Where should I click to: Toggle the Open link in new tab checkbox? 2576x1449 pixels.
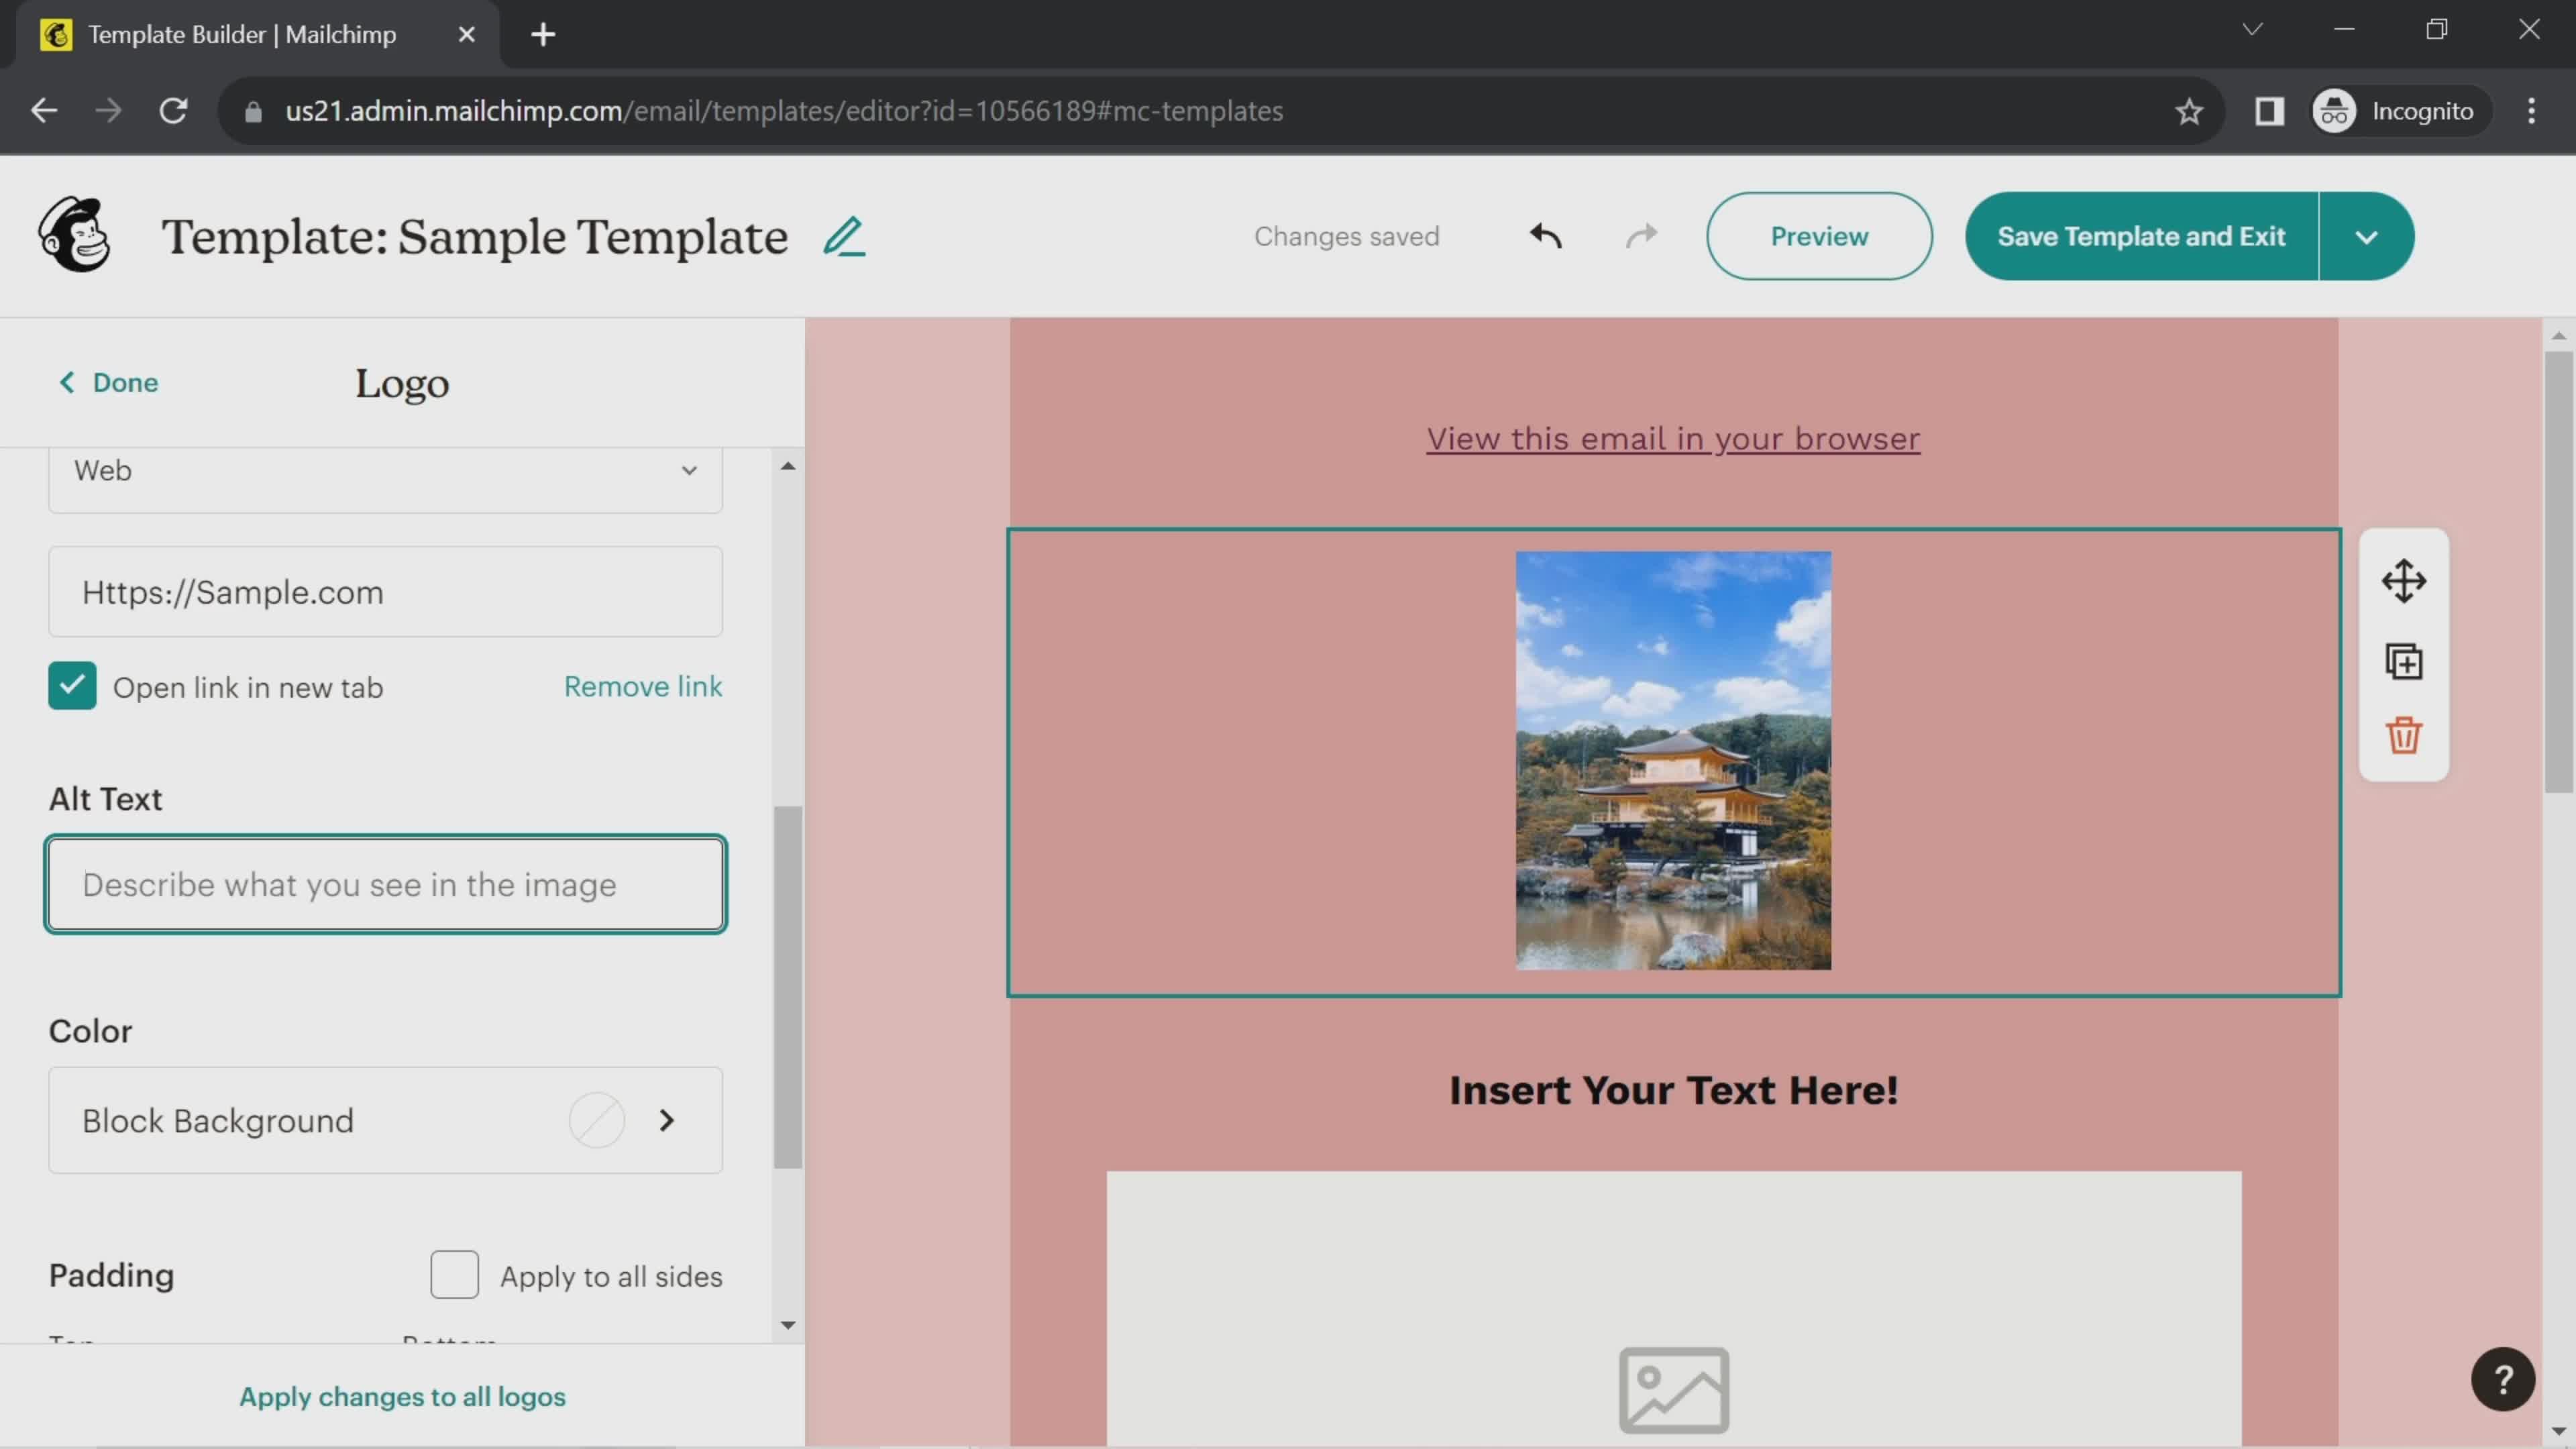[x=70, y=686]
